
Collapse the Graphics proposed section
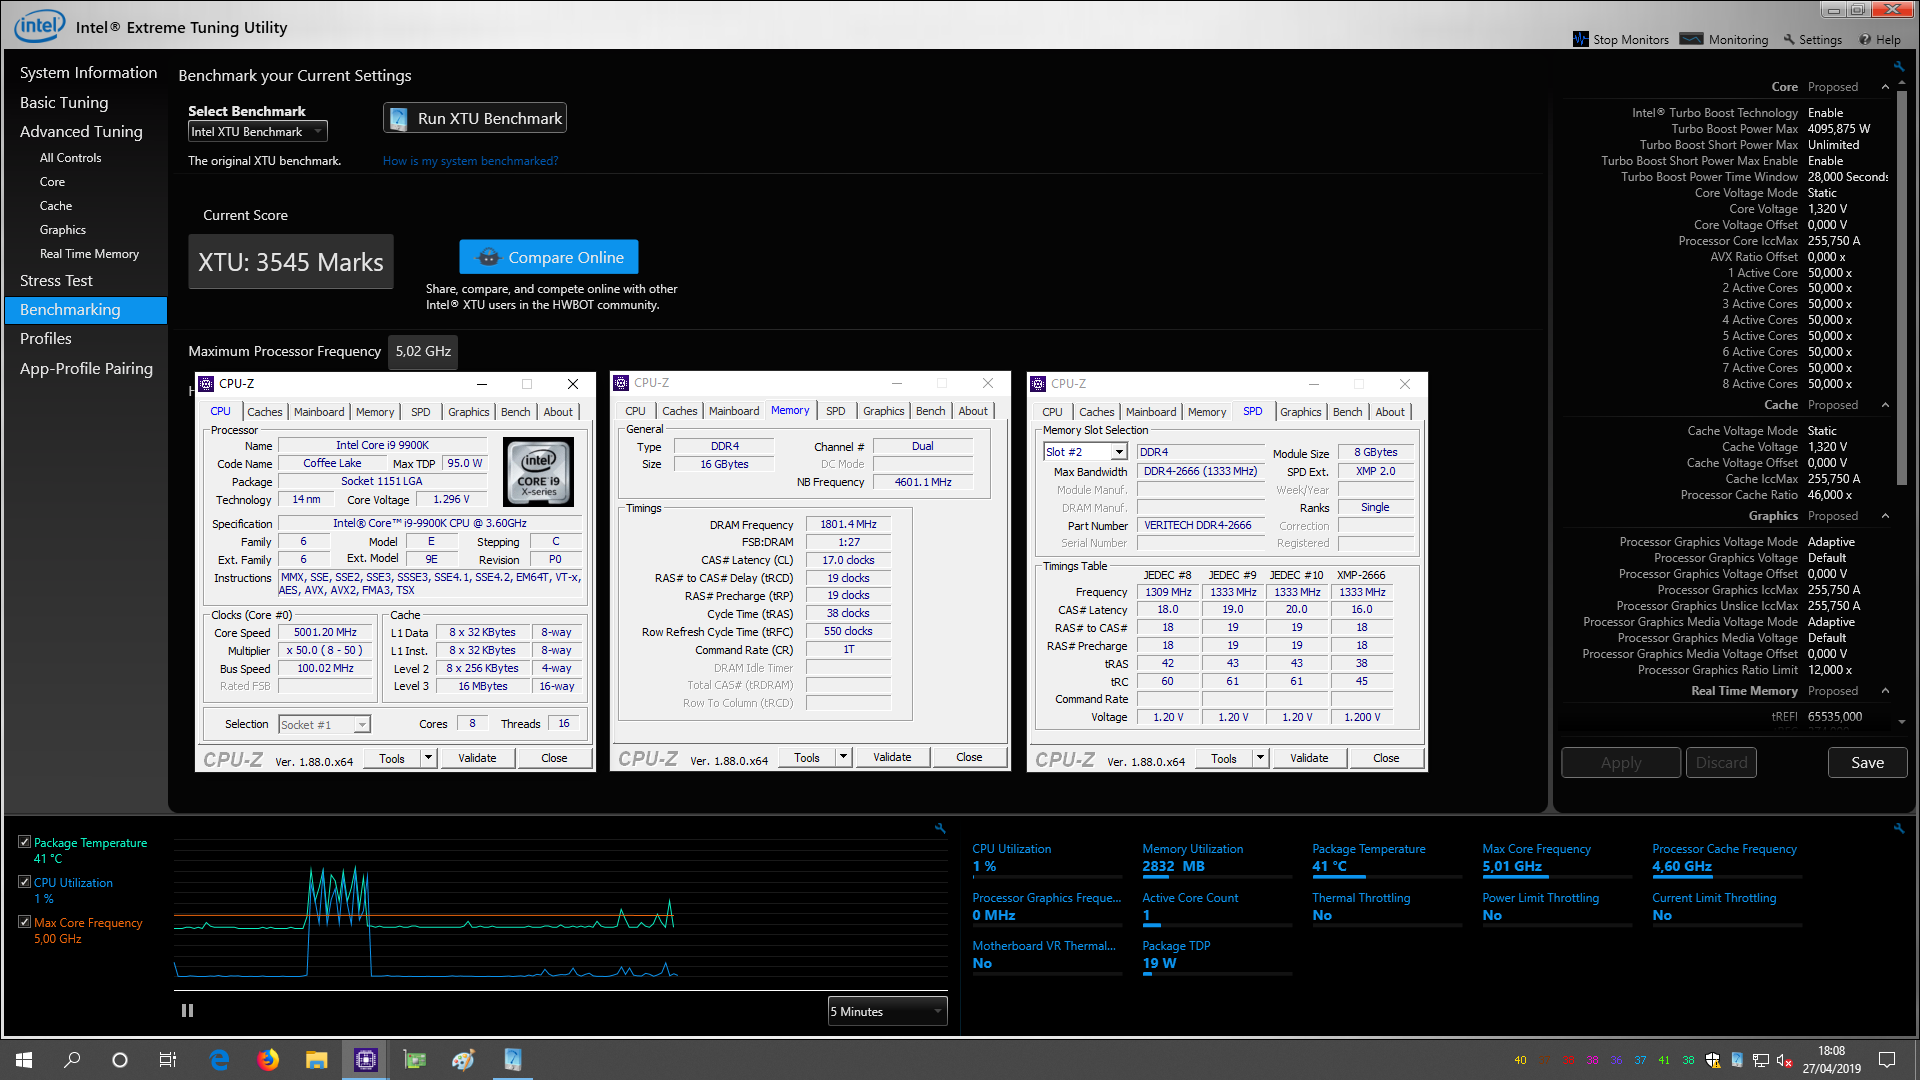pos(1885,516)
